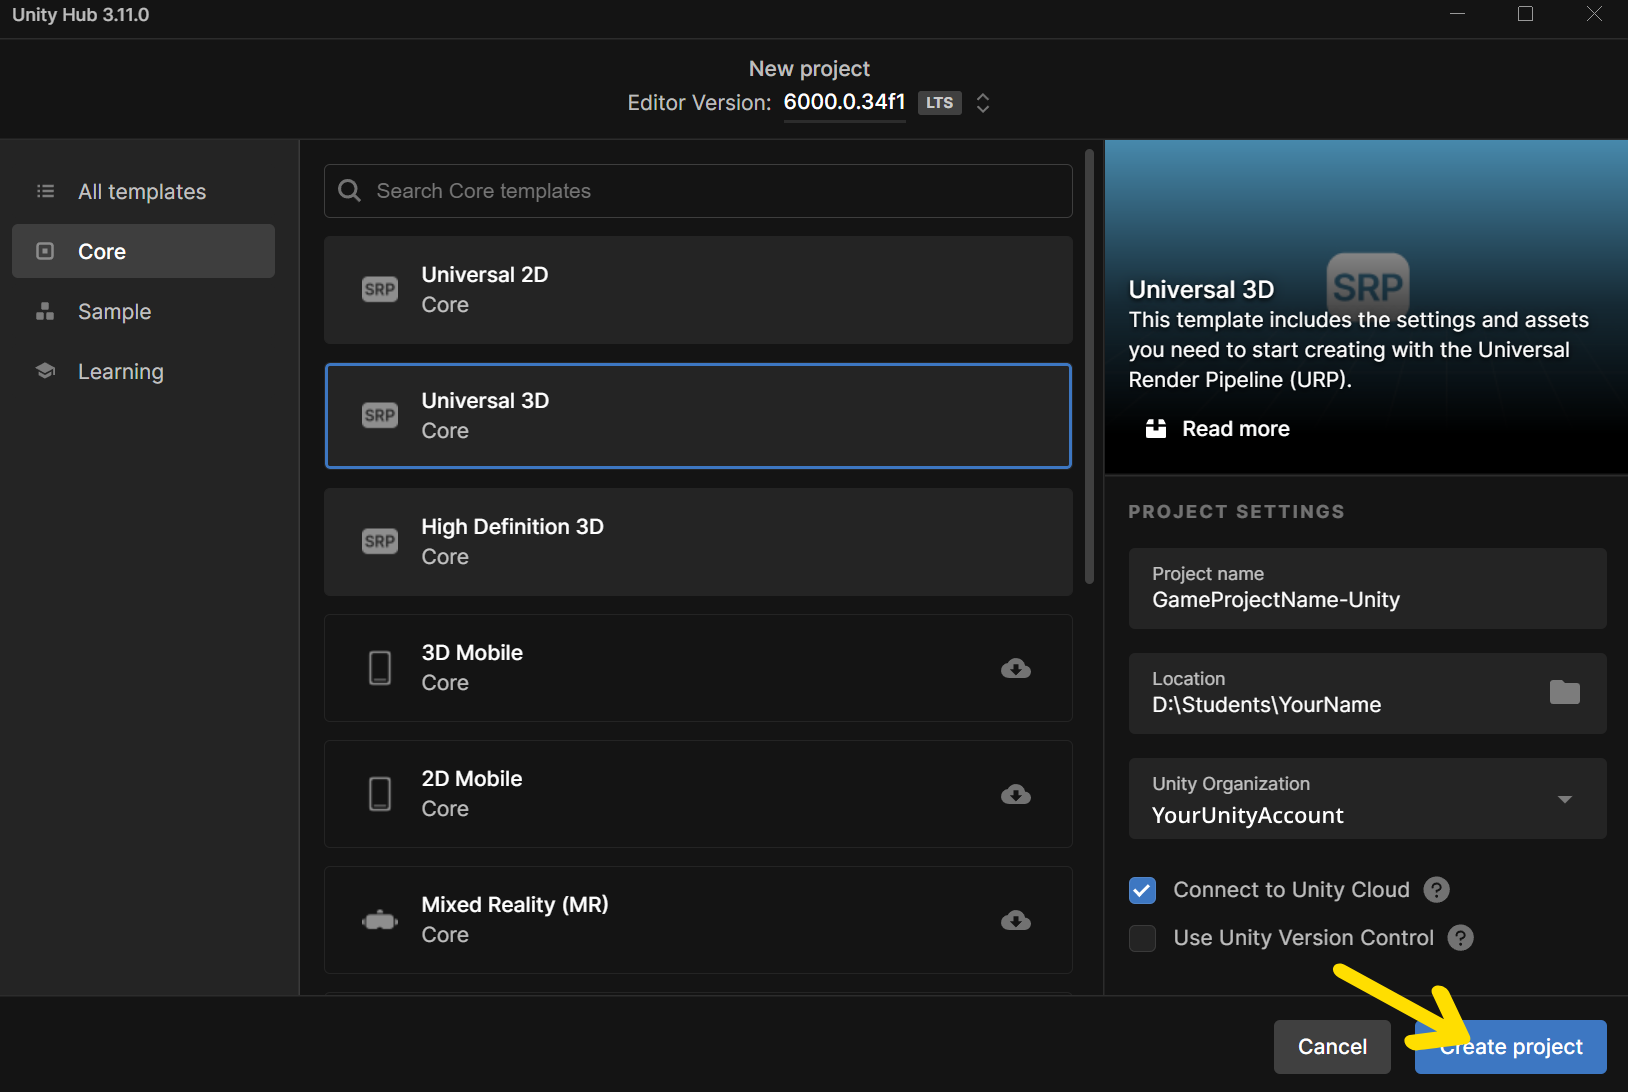Click the Core category icon in sidebar
Image resolution: width=1628 pixels, height=1092 pixels.
pos(45,251)
